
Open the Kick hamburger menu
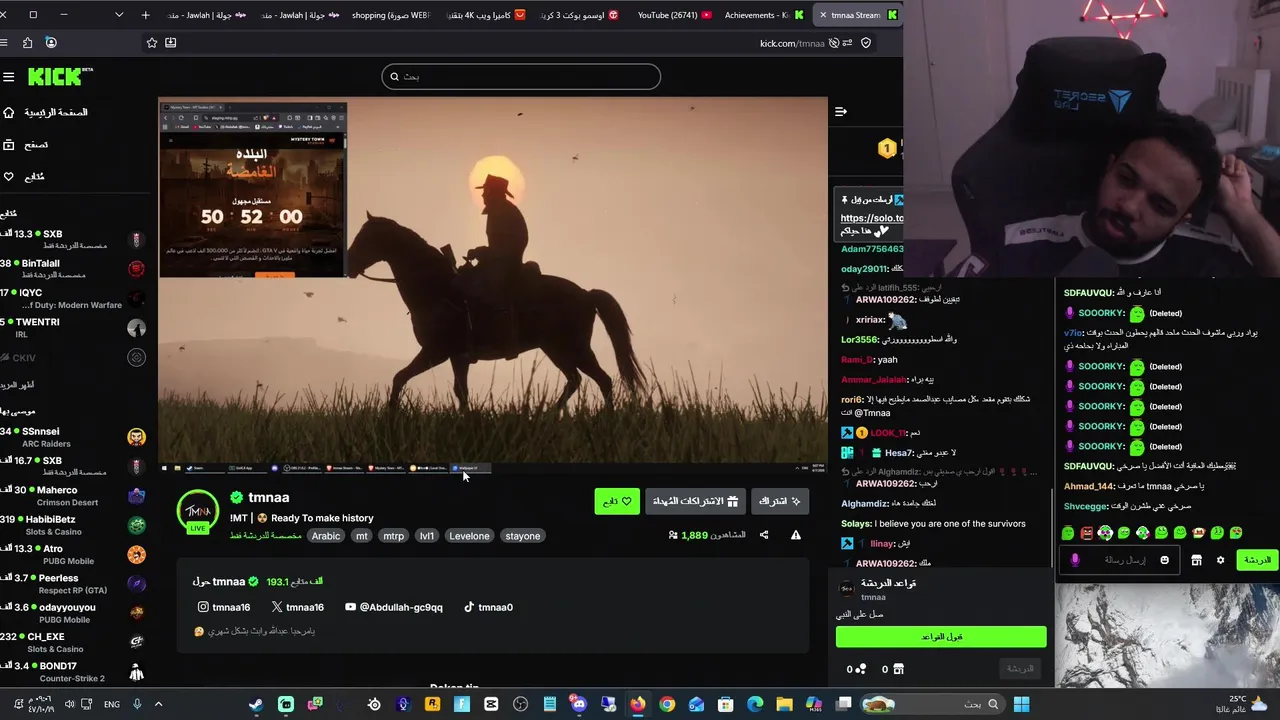(8, 77)
